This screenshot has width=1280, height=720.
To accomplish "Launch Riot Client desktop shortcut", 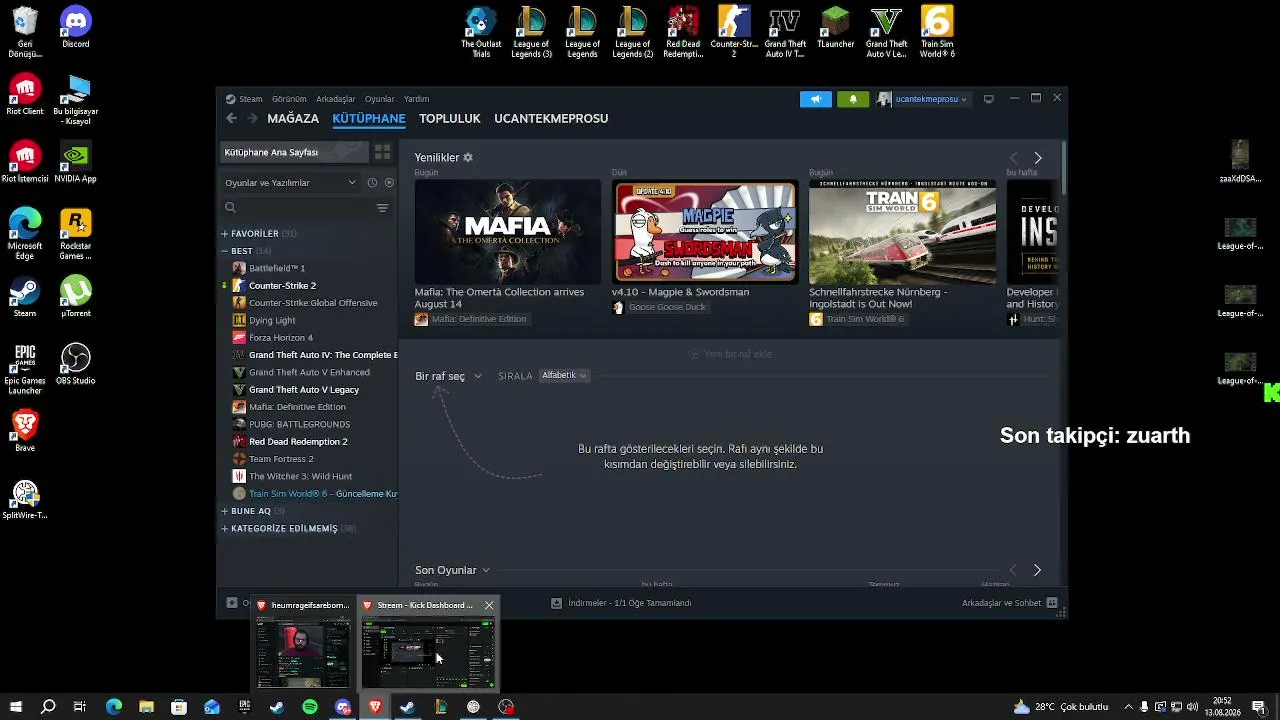I will (25, 95).
